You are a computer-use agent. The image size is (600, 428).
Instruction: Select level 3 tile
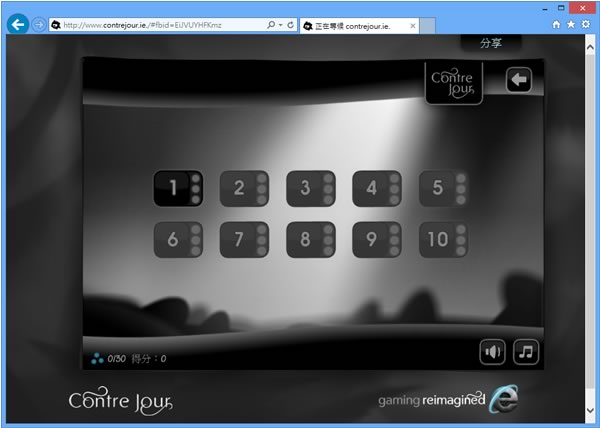311,188
